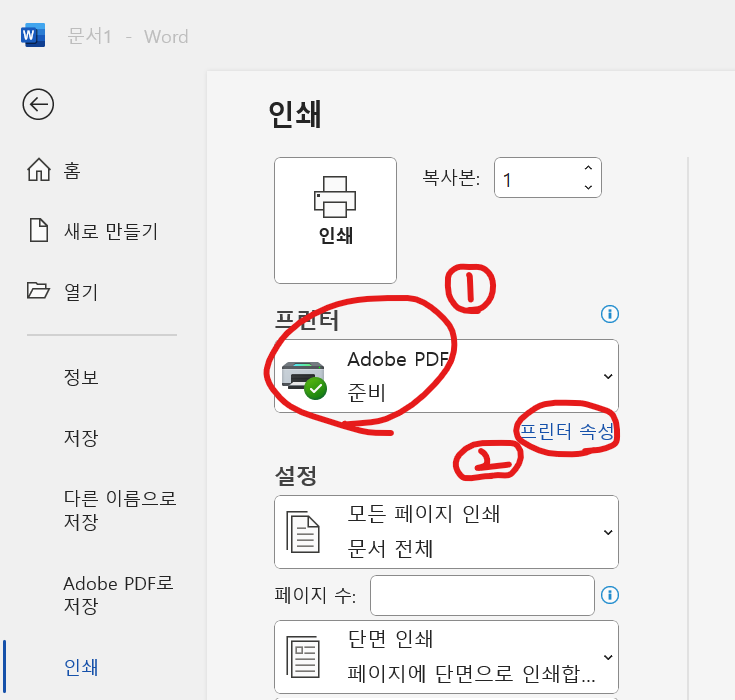Viewport: 735px width, 700px height.
Task: Click the 인쇄 page heading
Action: 295,114
